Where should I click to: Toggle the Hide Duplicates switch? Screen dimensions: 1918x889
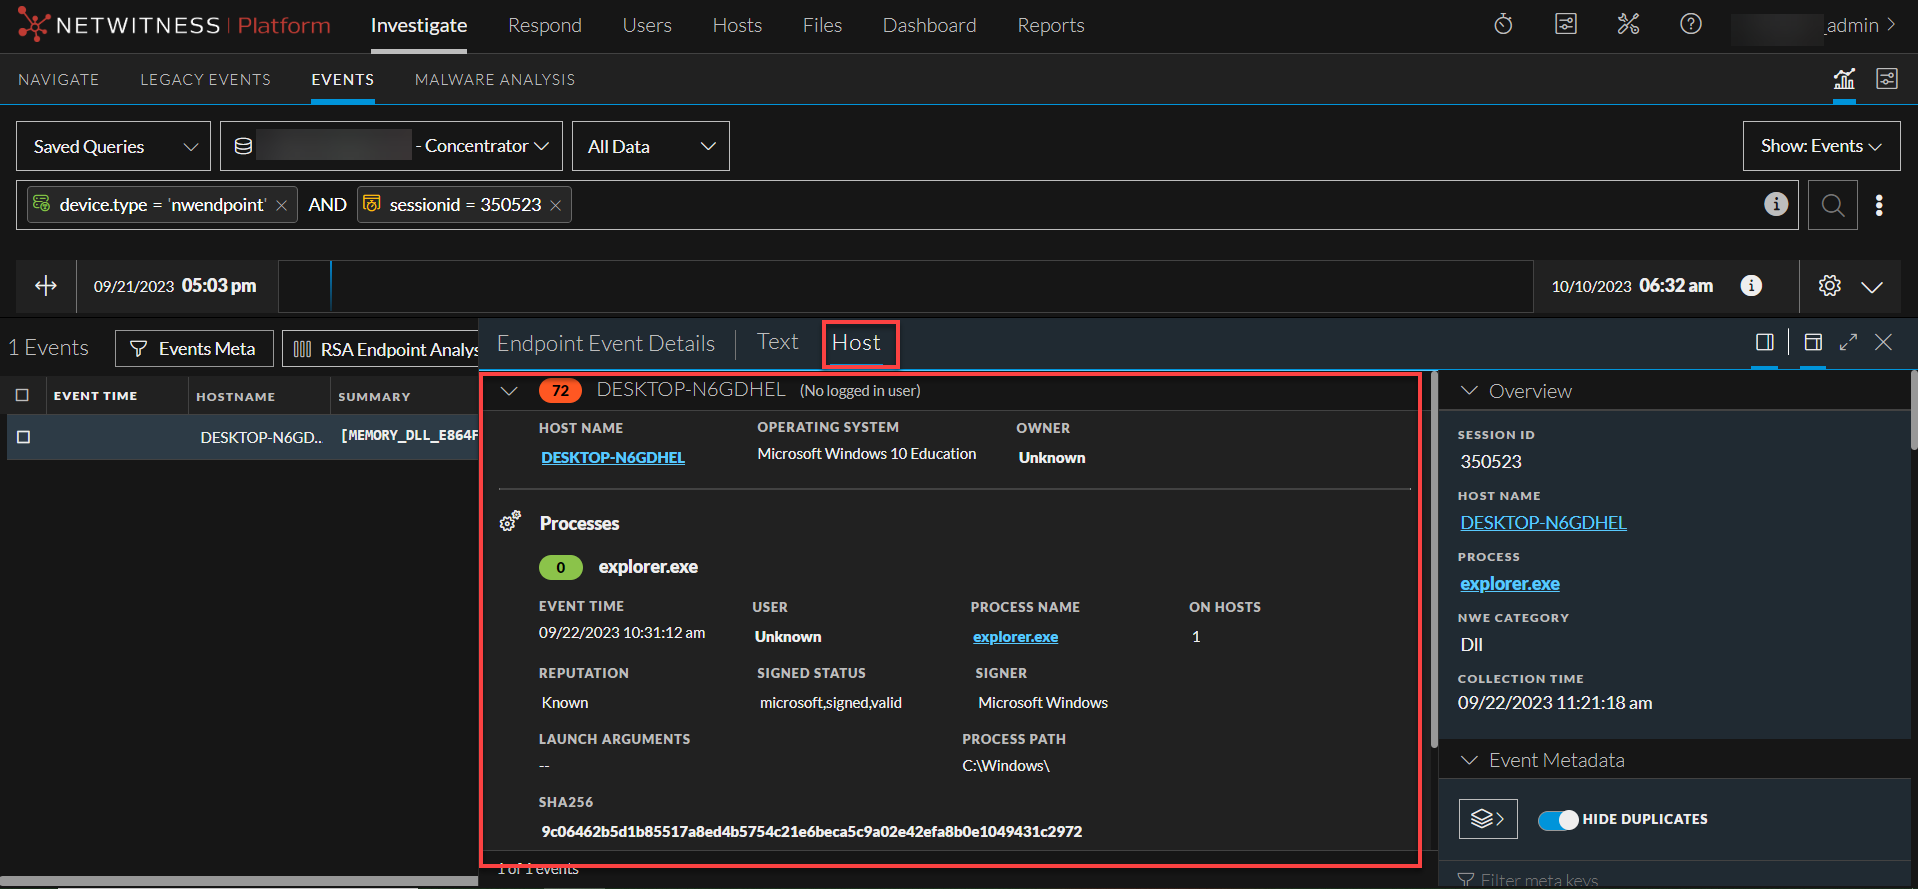[x=1557, y=819]
